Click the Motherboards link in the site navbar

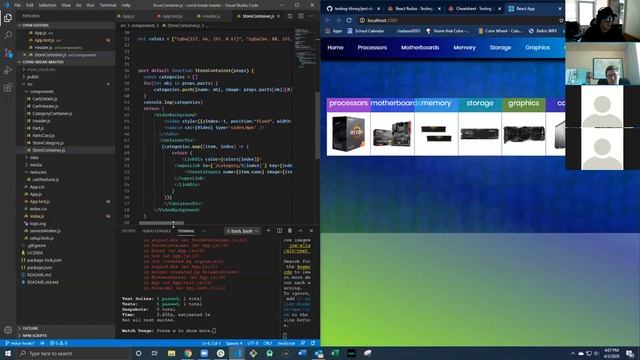(420, 48)
